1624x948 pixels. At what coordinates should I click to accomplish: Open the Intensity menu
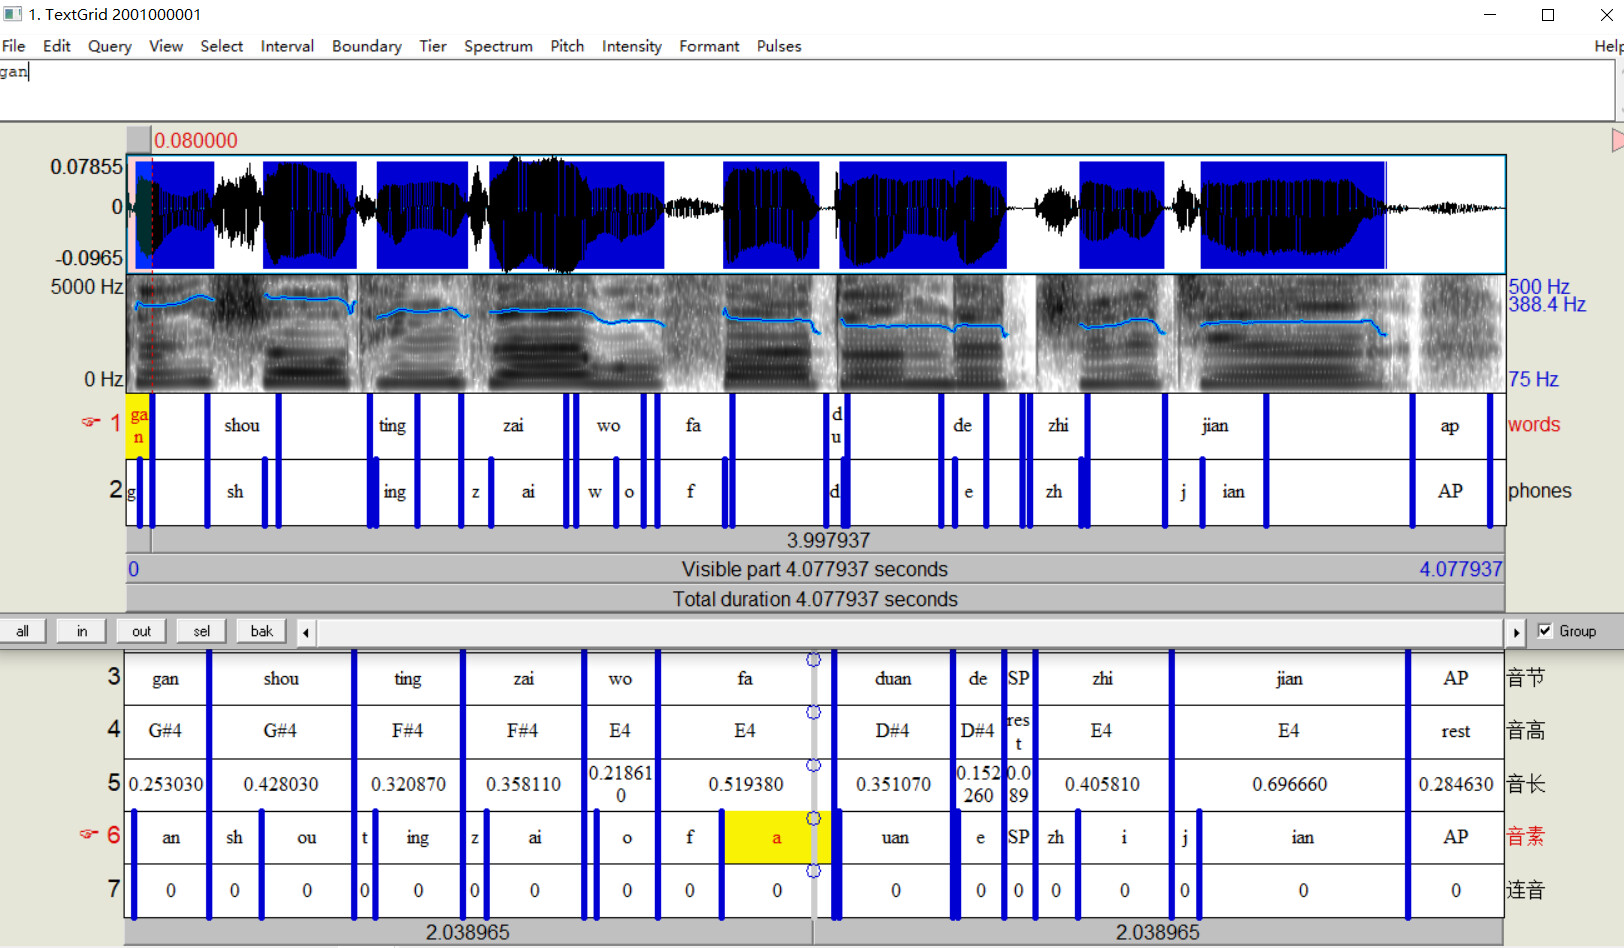pyautogui.click(x=632, y=46)
